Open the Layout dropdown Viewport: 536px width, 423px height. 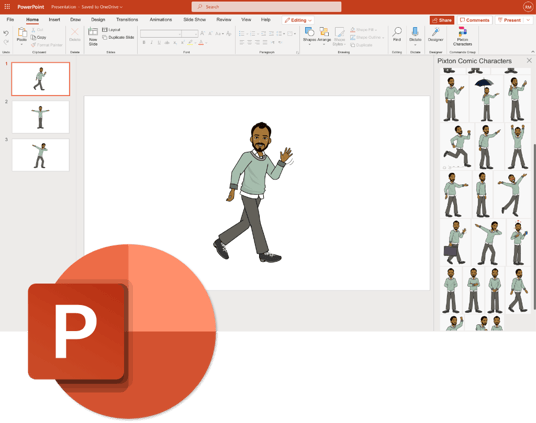(111, 30)
